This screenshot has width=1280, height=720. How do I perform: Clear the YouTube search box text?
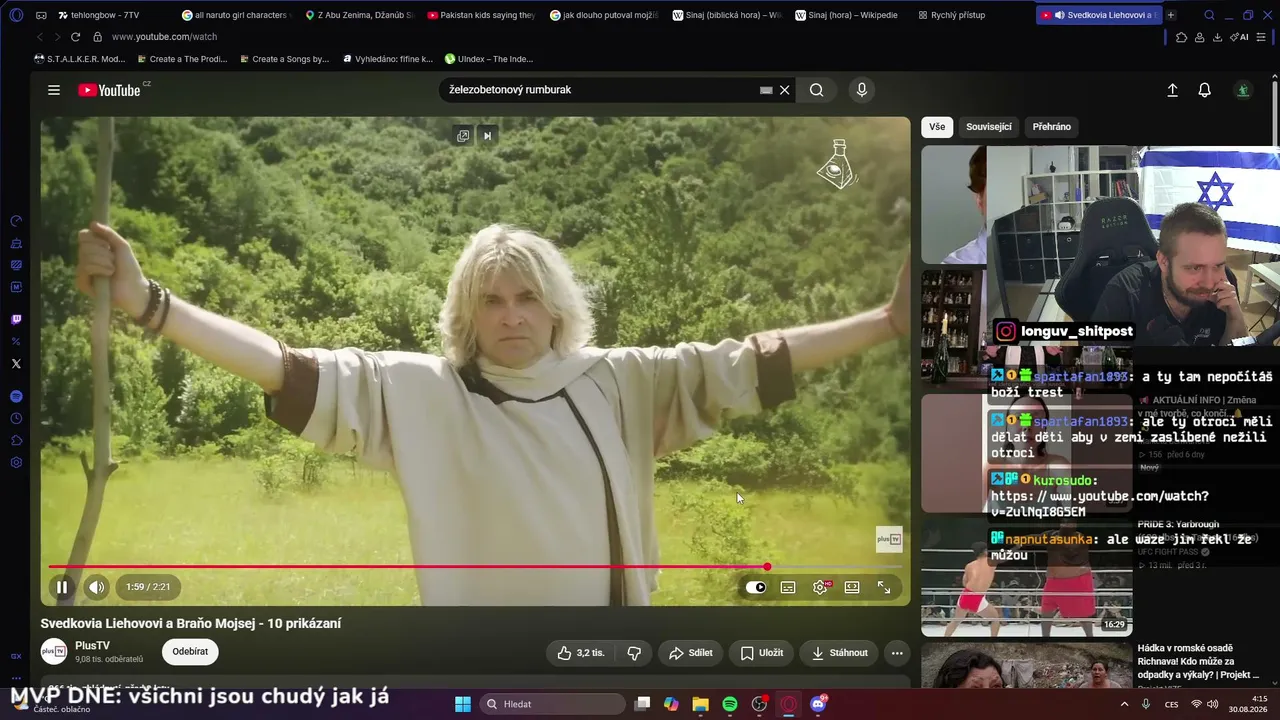coord(785,90)
